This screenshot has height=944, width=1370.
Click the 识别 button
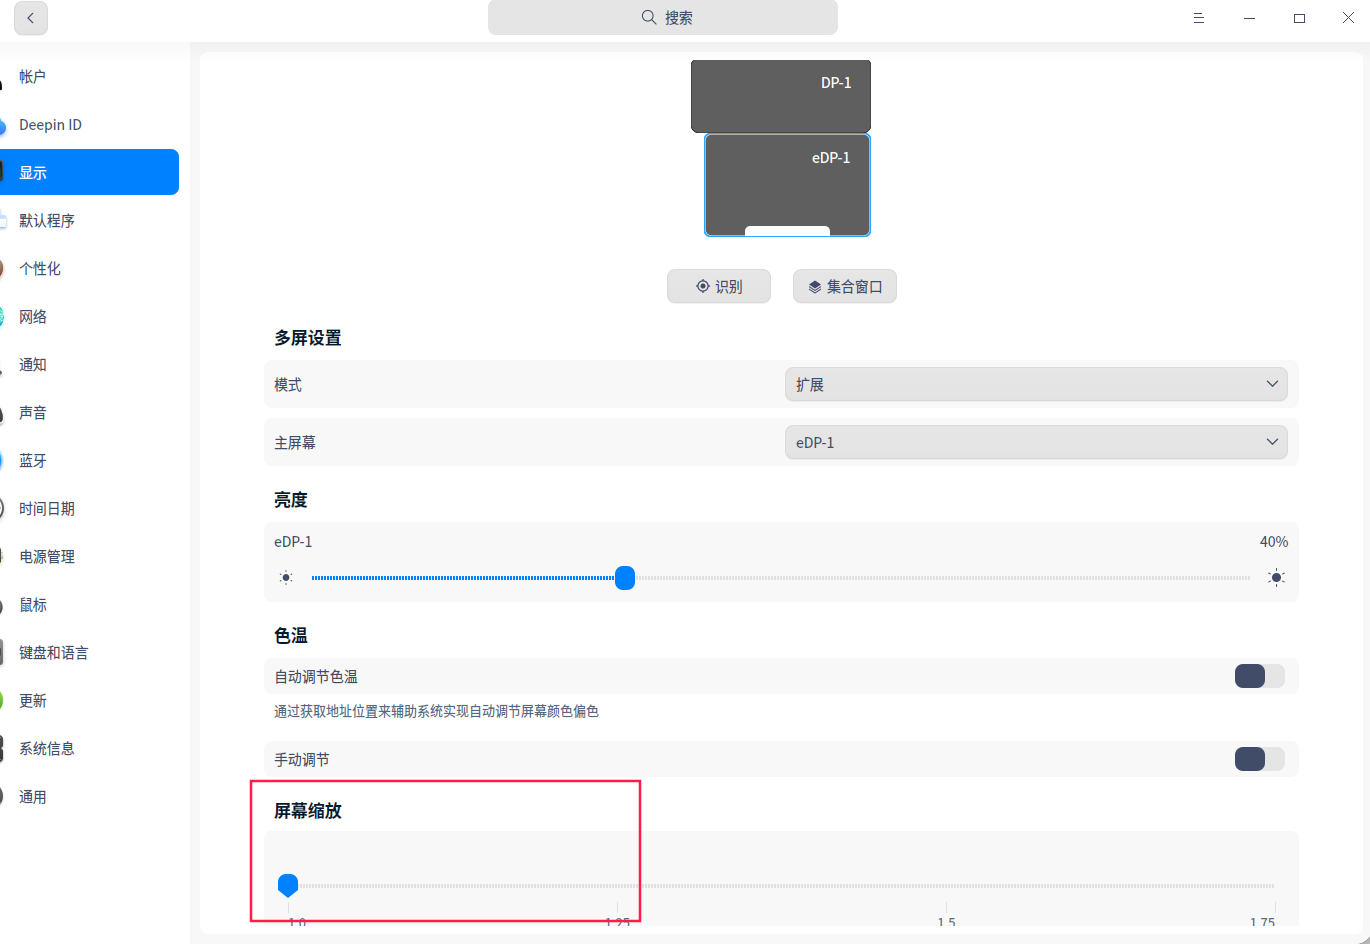[719, 287]
